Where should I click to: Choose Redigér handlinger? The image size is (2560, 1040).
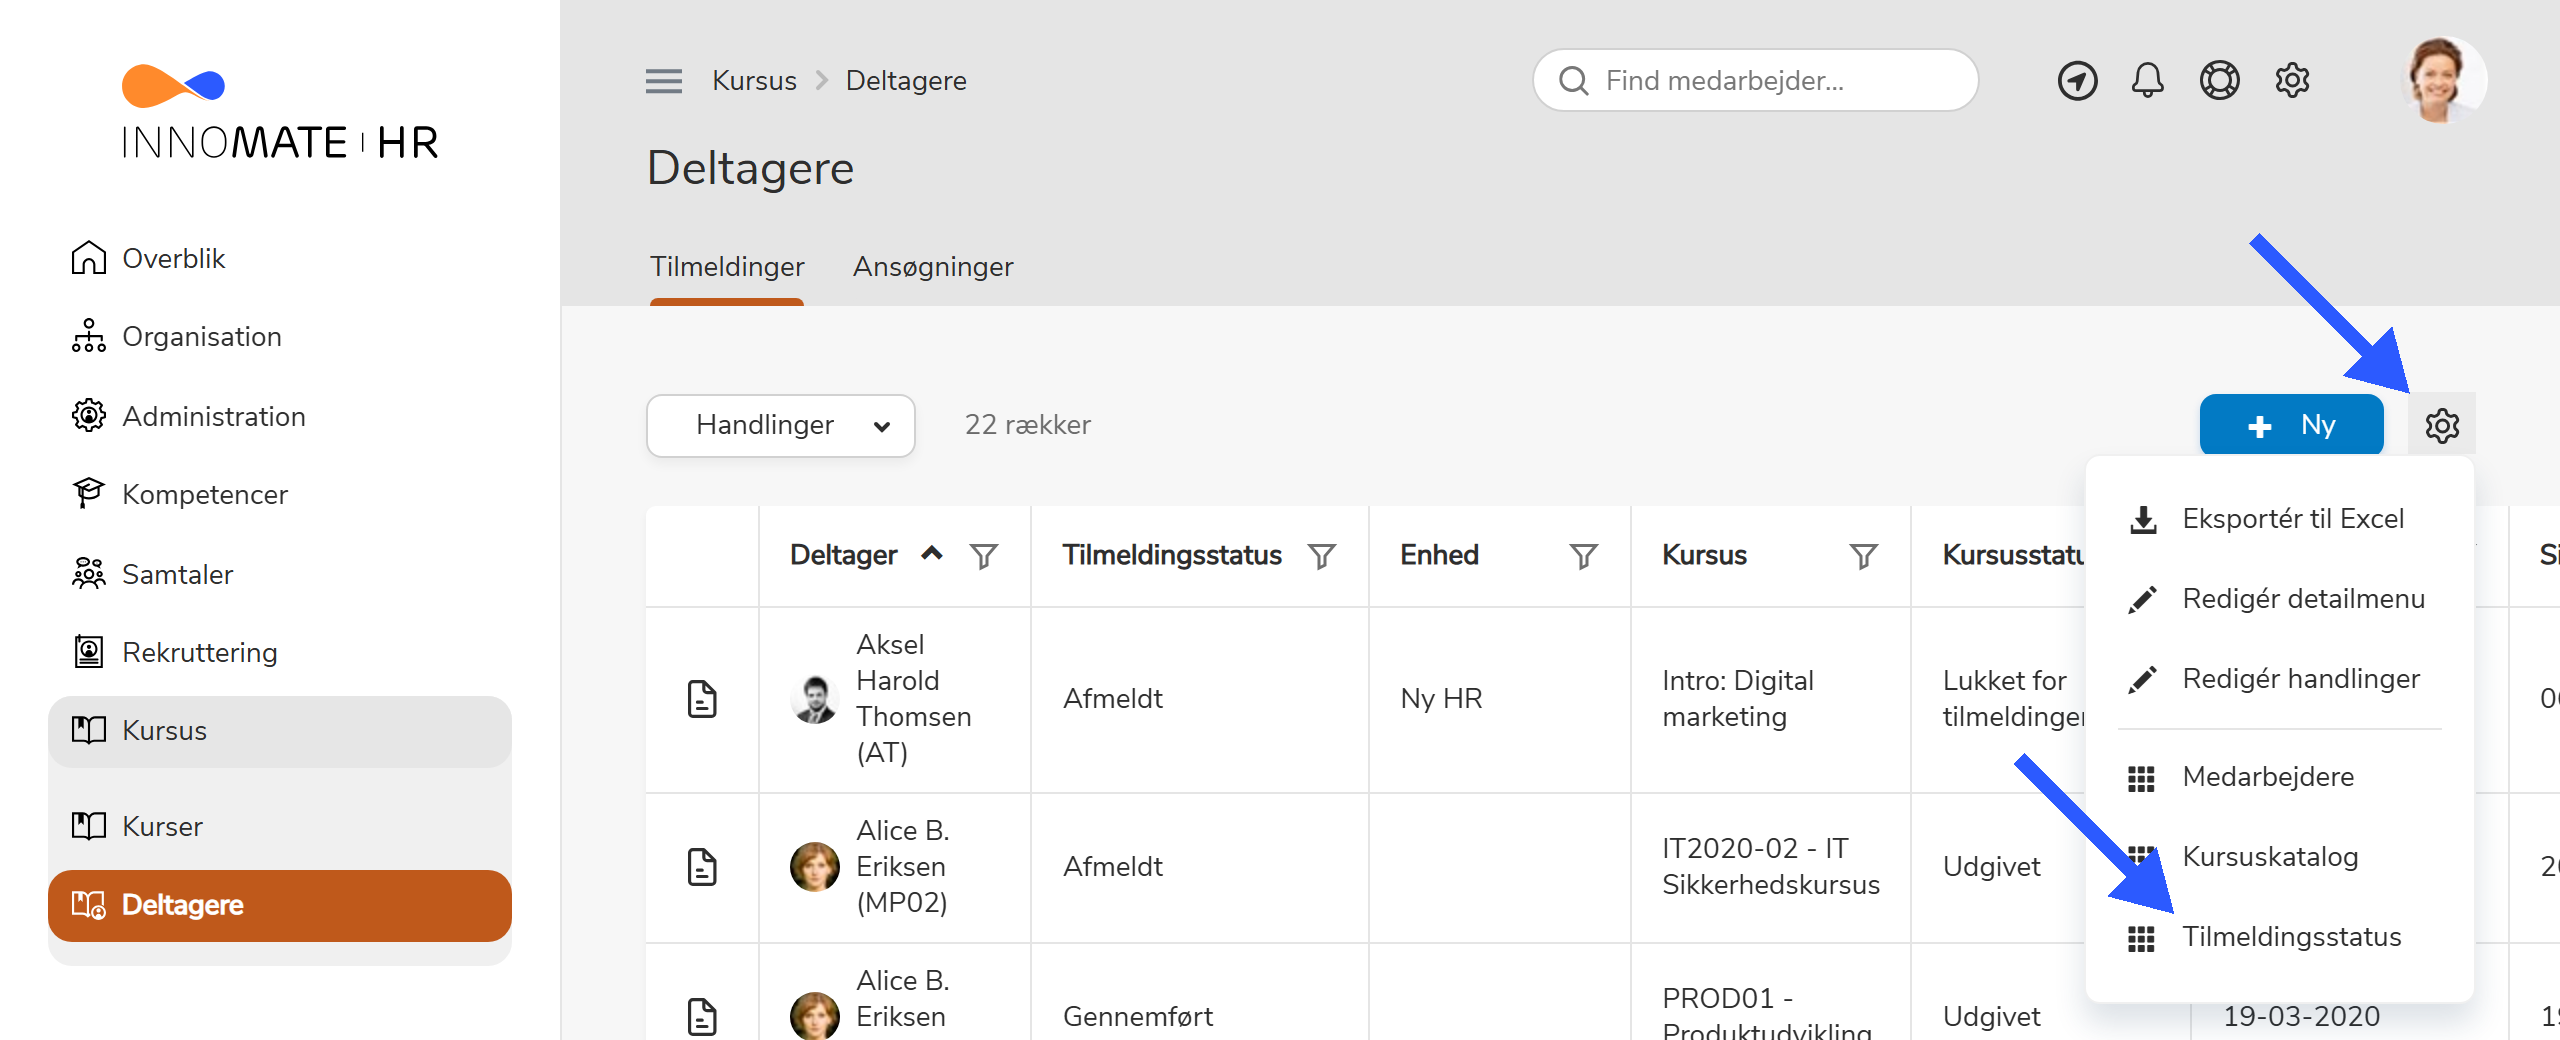click(x=2280, y=679)
